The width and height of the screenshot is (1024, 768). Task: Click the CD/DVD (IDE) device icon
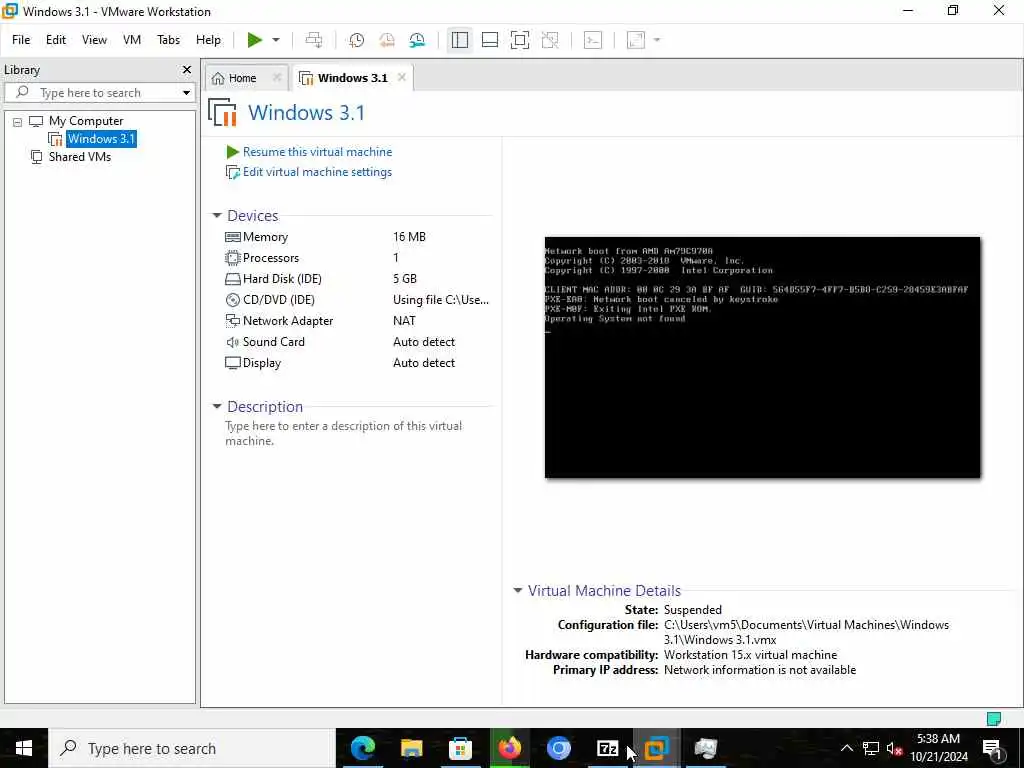[232, 300]
